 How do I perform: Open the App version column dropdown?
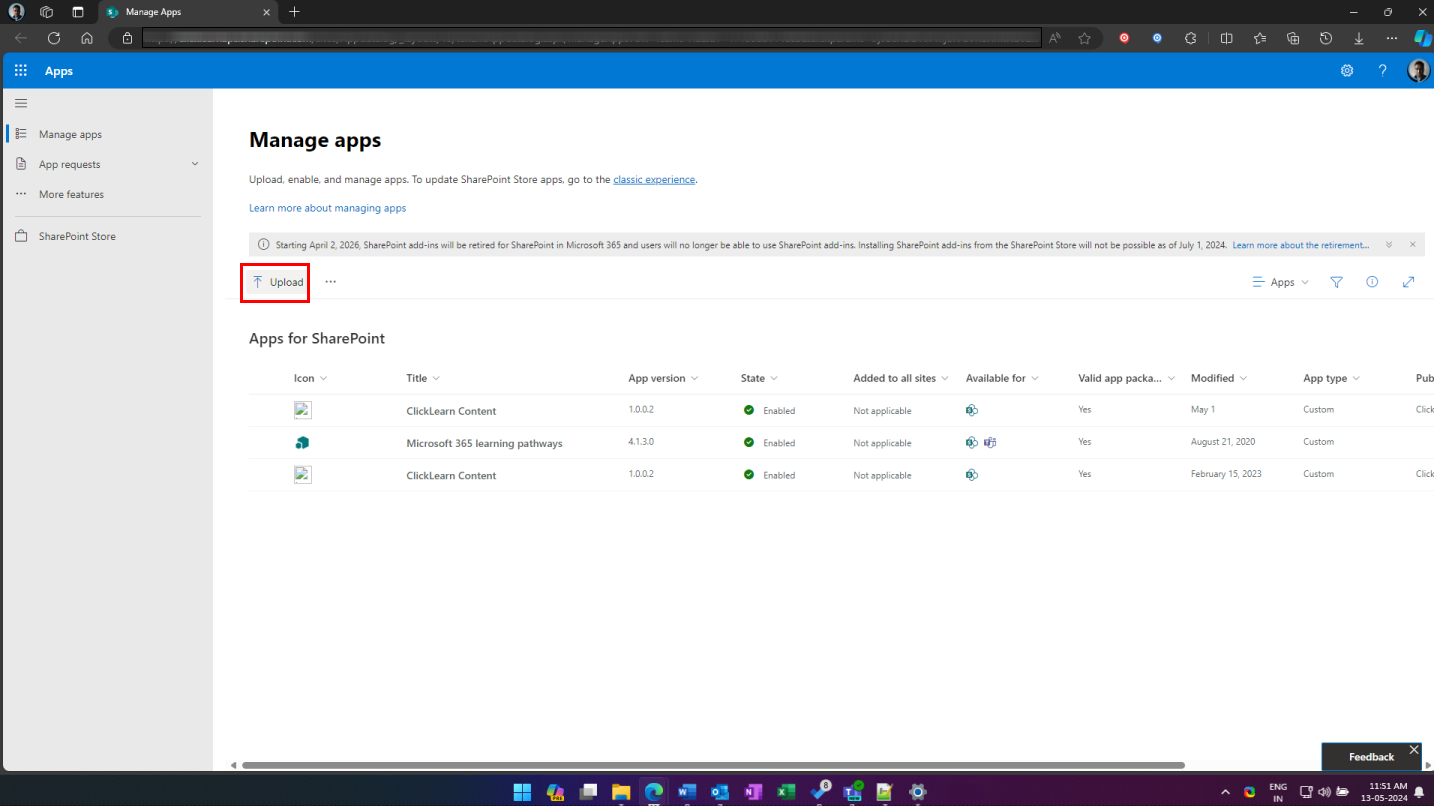pos(663,378)
